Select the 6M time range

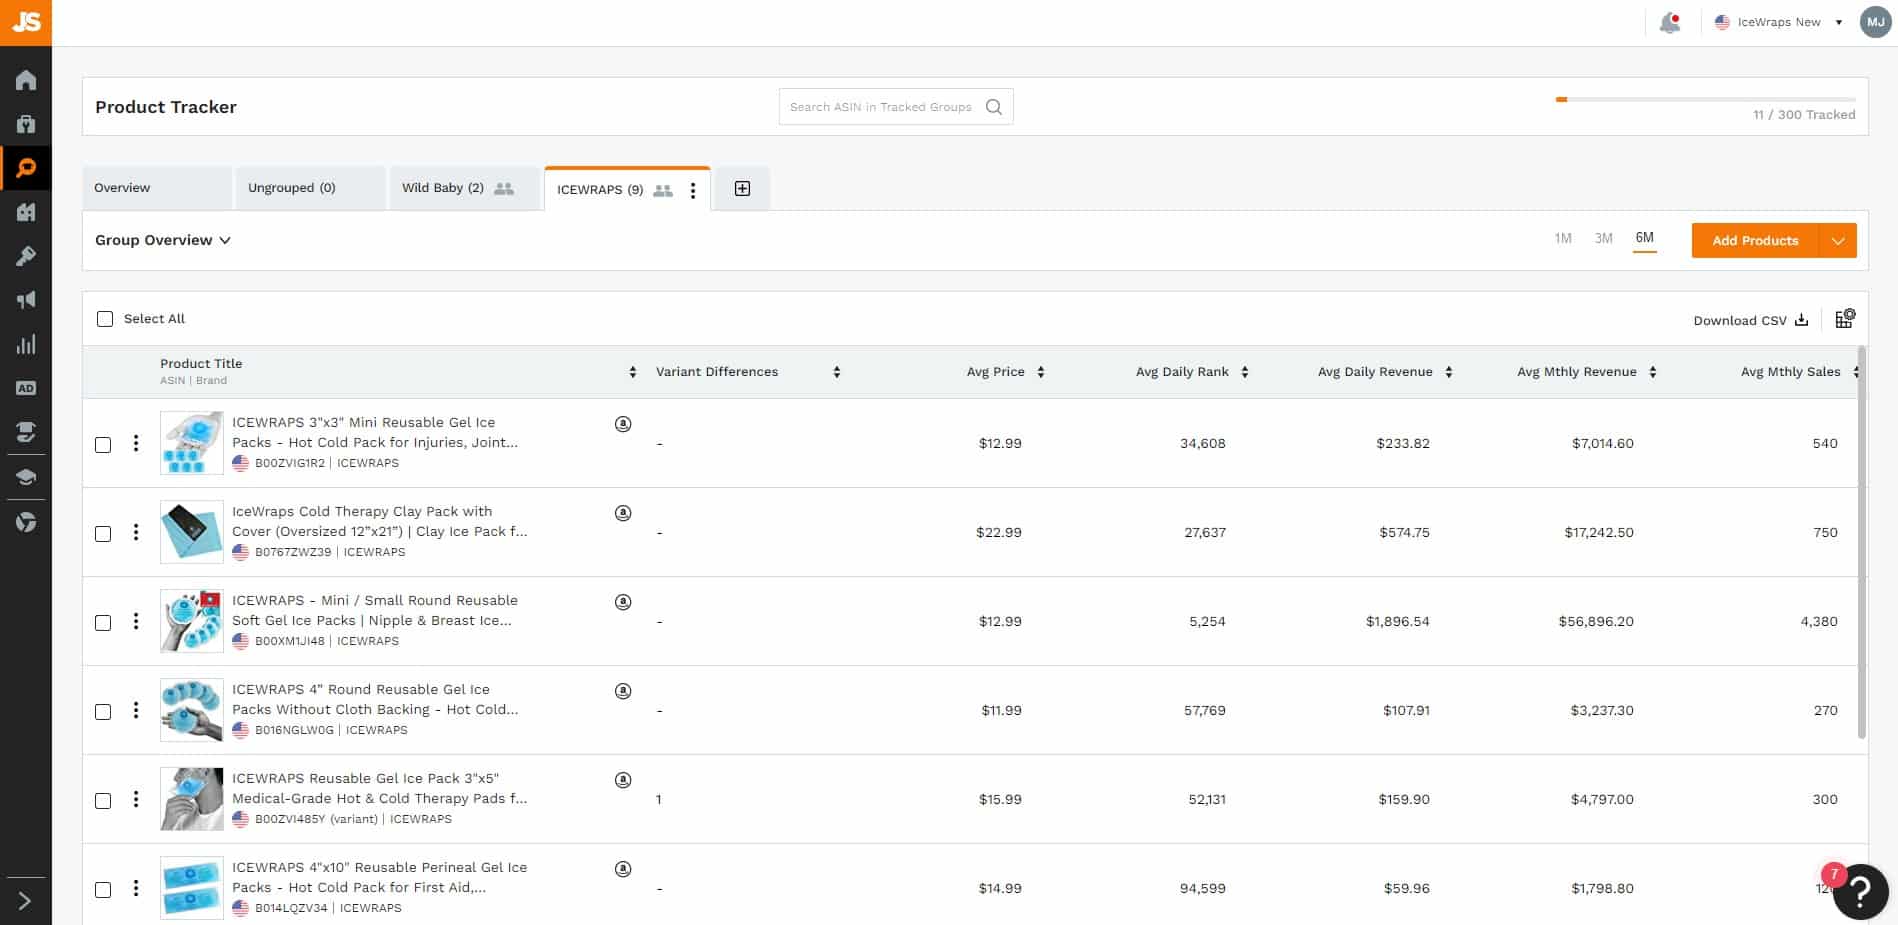tap(1645, 238)
